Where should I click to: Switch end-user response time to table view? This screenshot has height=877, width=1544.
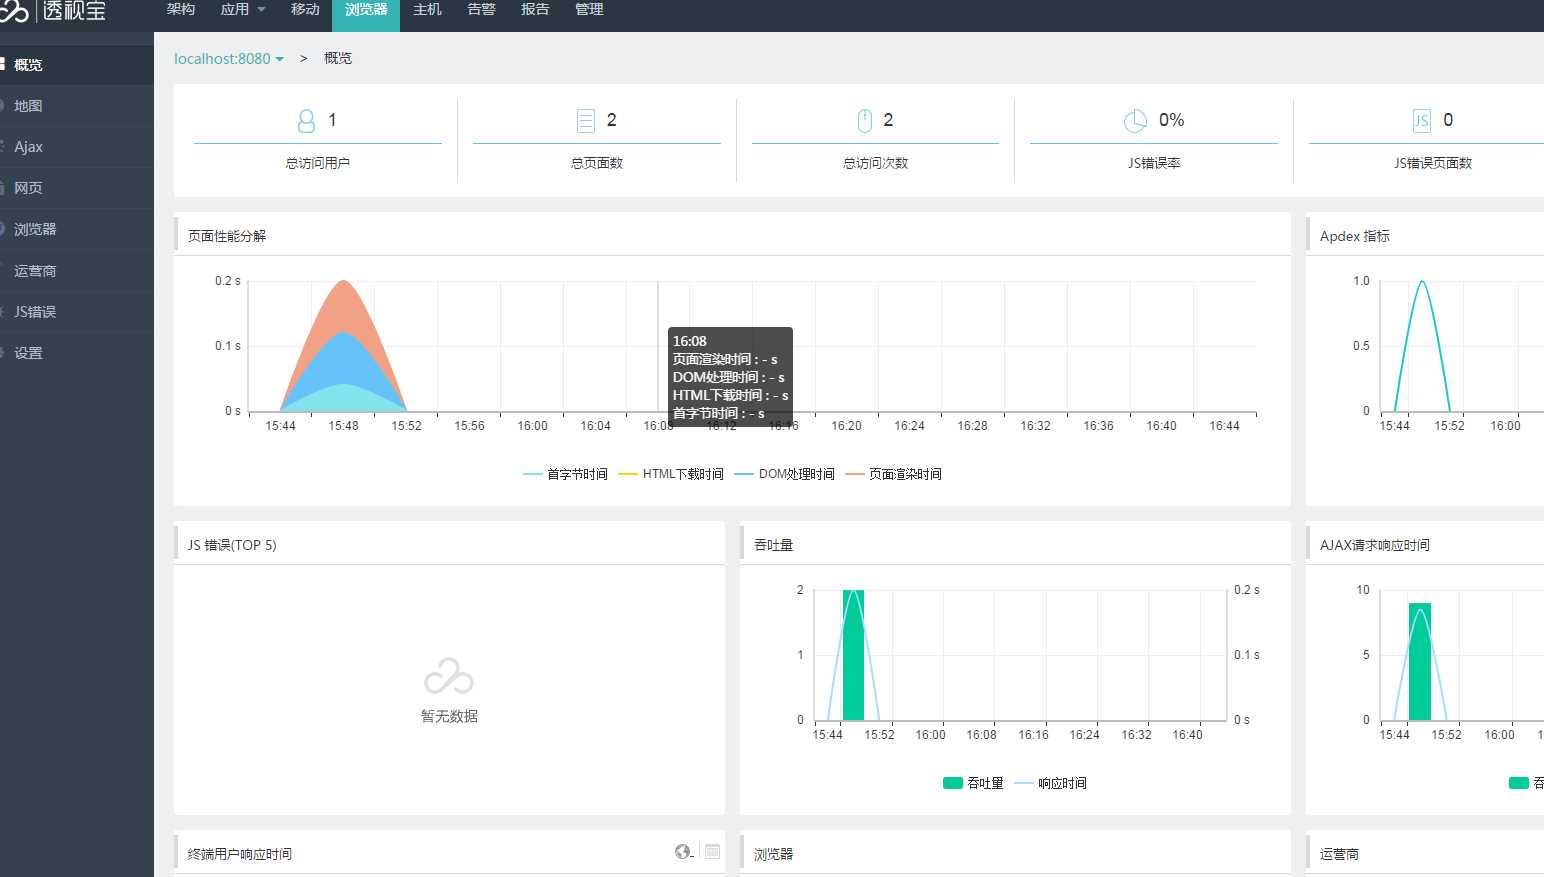pyautogui.click(x=713, y=852)
